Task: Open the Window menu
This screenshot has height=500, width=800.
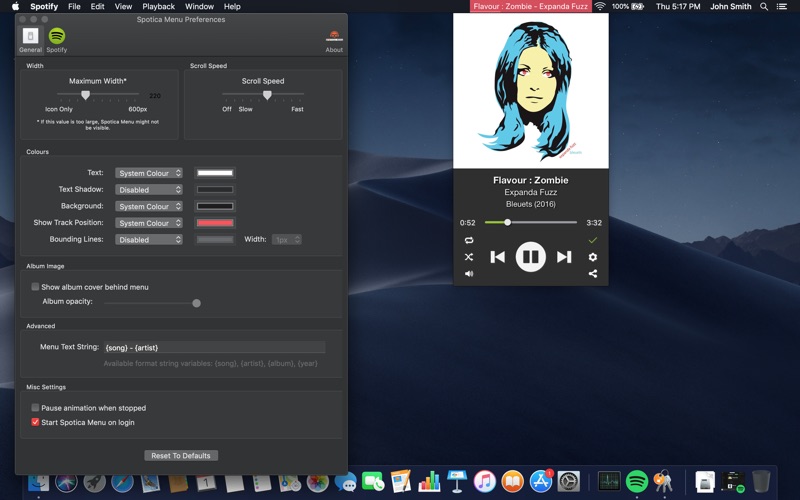Action: tap(199, 7)
